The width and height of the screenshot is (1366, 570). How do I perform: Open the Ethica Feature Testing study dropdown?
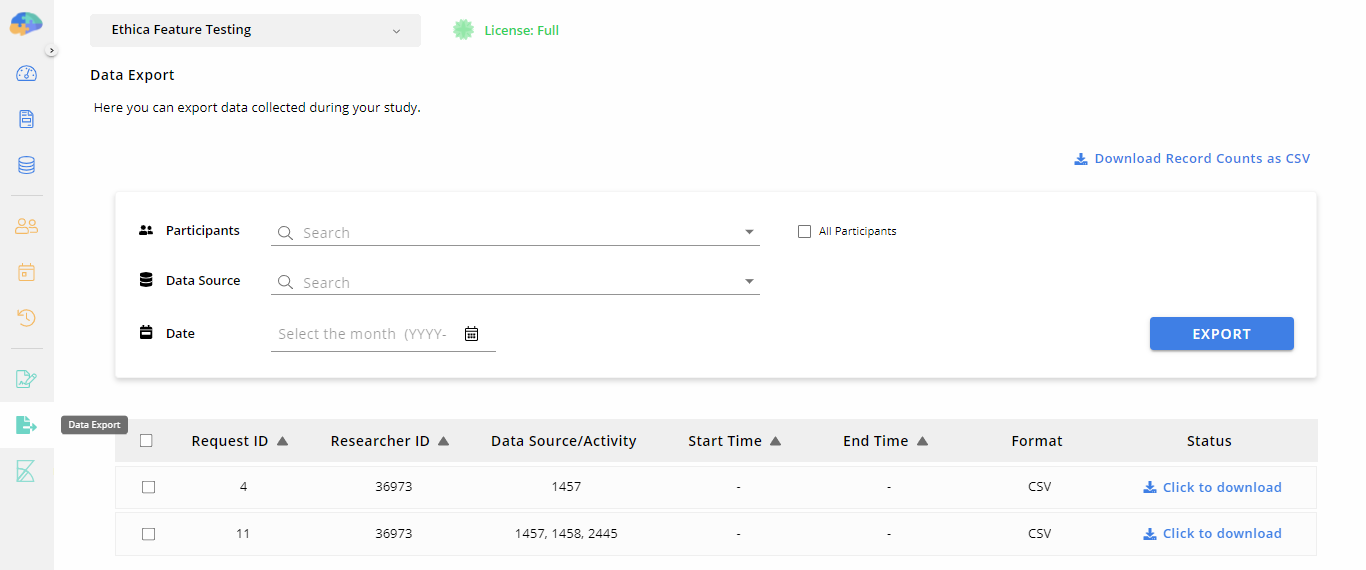click(255, 30)
